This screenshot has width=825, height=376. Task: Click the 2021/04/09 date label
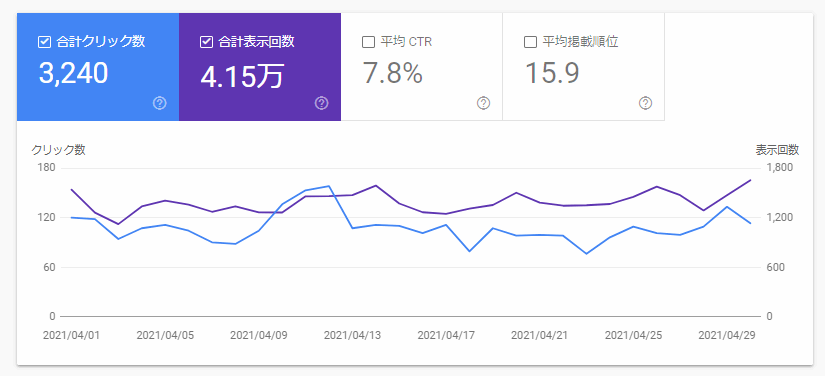pos(259,336)
